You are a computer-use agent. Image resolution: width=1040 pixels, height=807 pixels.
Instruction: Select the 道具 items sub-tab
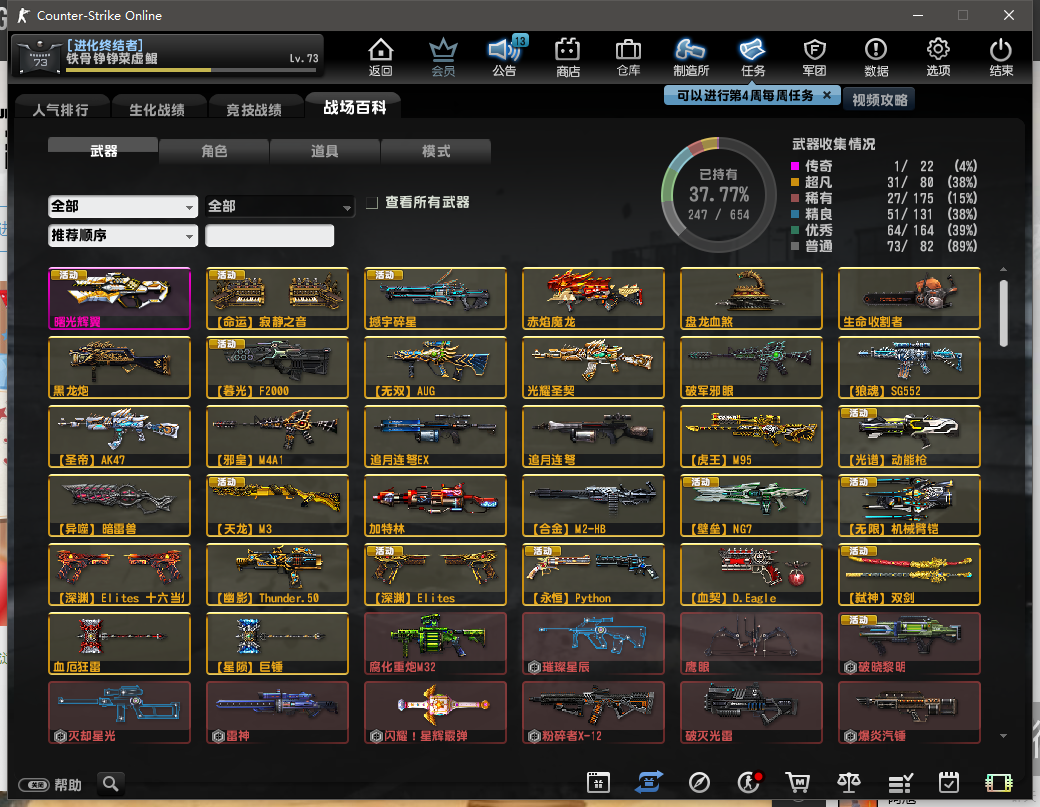pos(325,151)
